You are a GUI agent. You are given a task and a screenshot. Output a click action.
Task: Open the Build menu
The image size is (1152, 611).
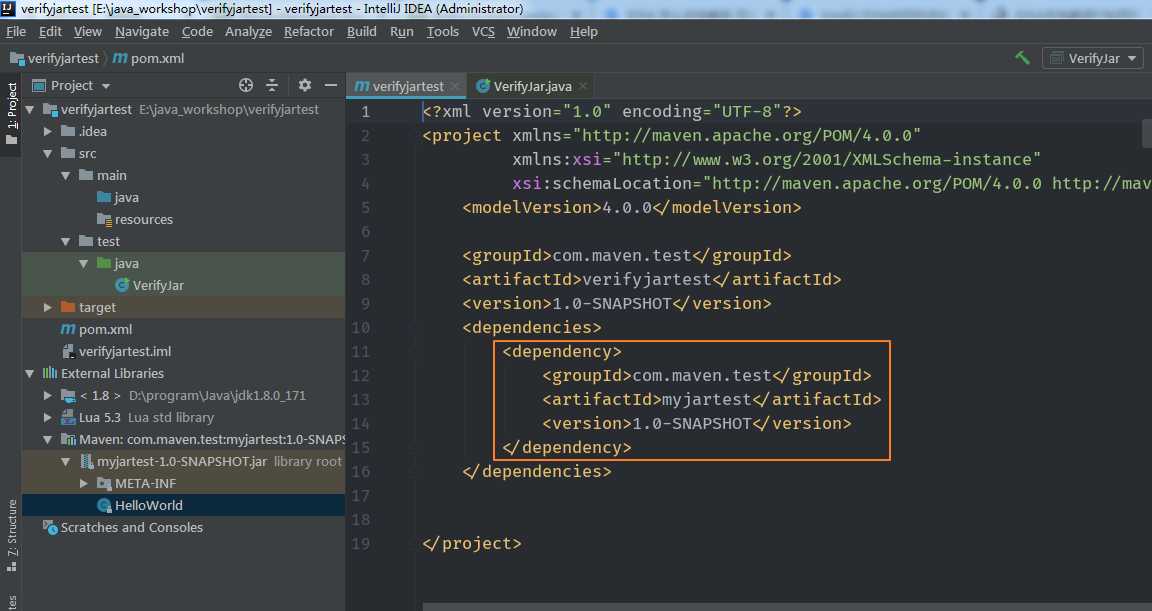(361, 32)
